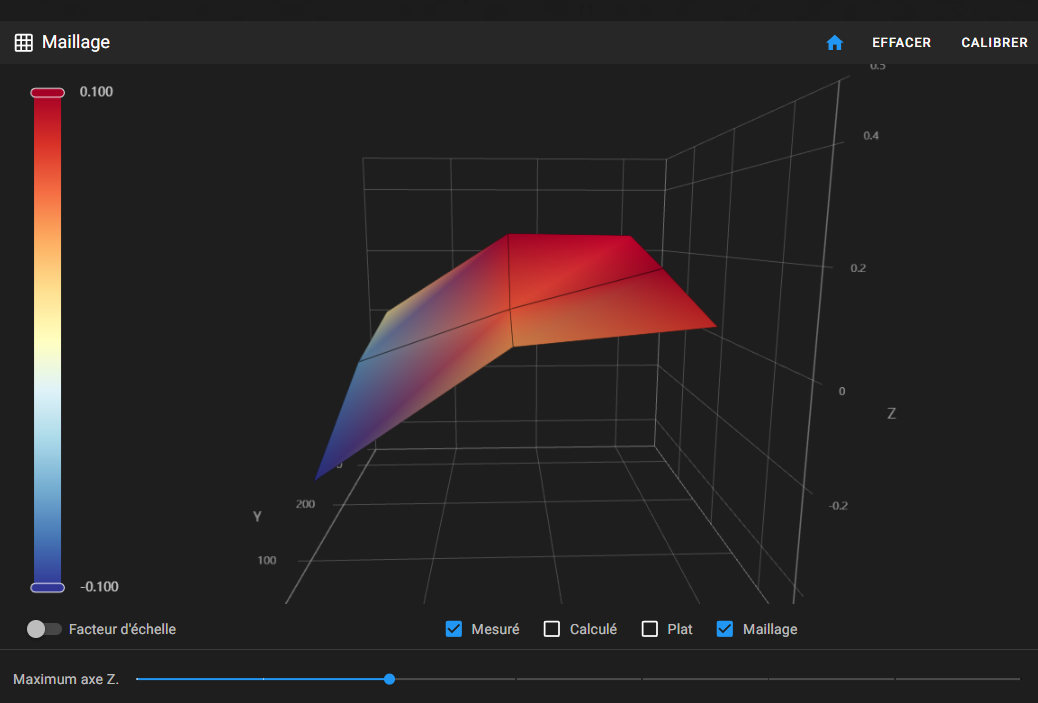Uncheck the Mesuré checkbox
The height and width of the screenshot is (703, 1038).
click(x=453, y=629)
